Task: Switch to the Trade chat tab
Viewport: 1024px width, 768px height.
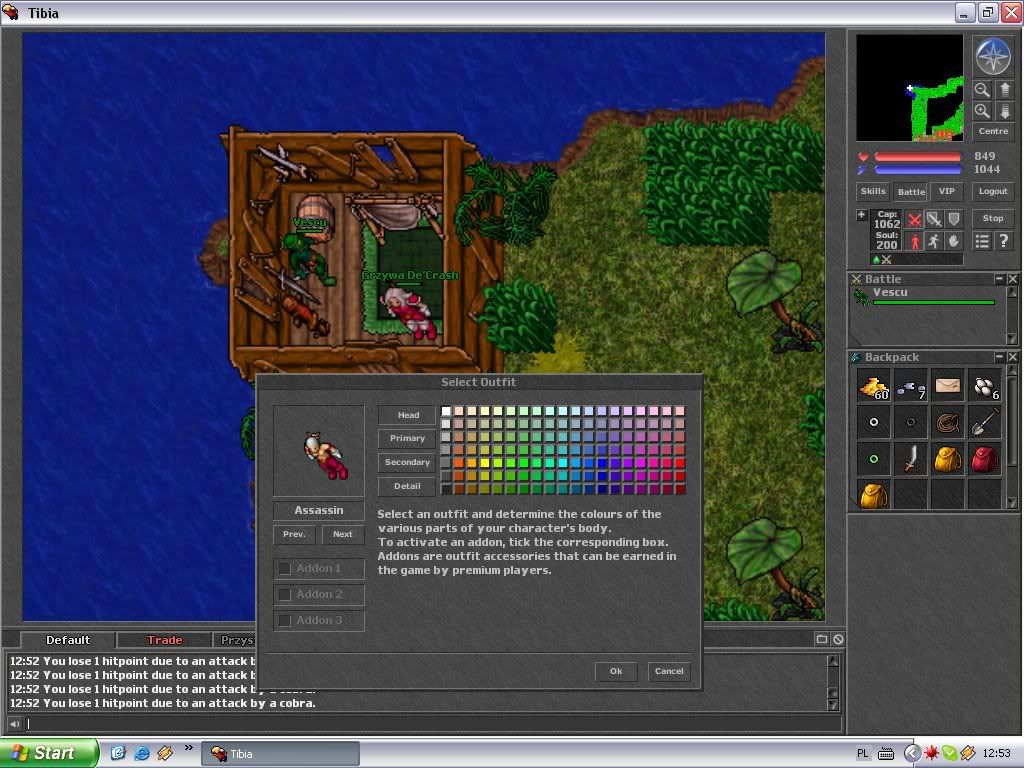Action: coord(165,640)
